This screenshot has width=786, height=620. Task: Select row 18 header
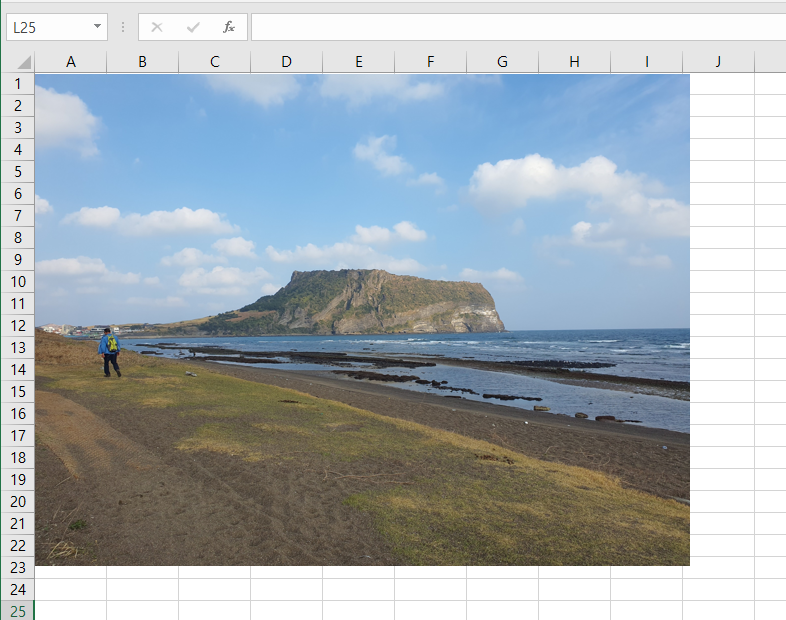coord(18,458)
